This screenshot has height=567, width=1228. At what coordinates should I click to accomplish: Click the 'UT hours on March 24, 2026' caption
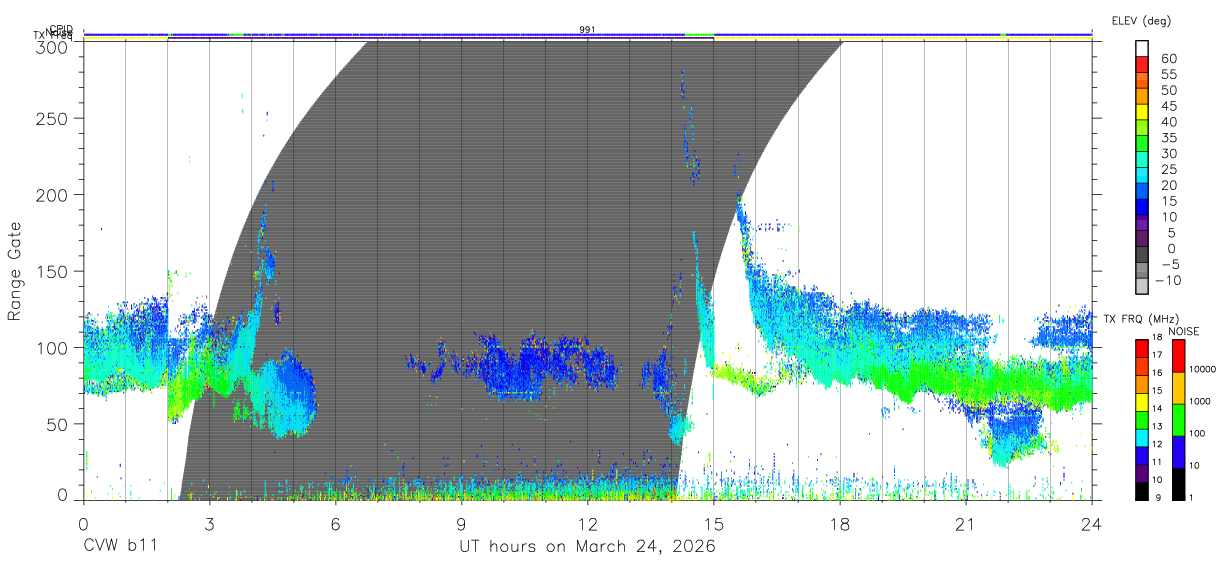(x=588, y=547)
